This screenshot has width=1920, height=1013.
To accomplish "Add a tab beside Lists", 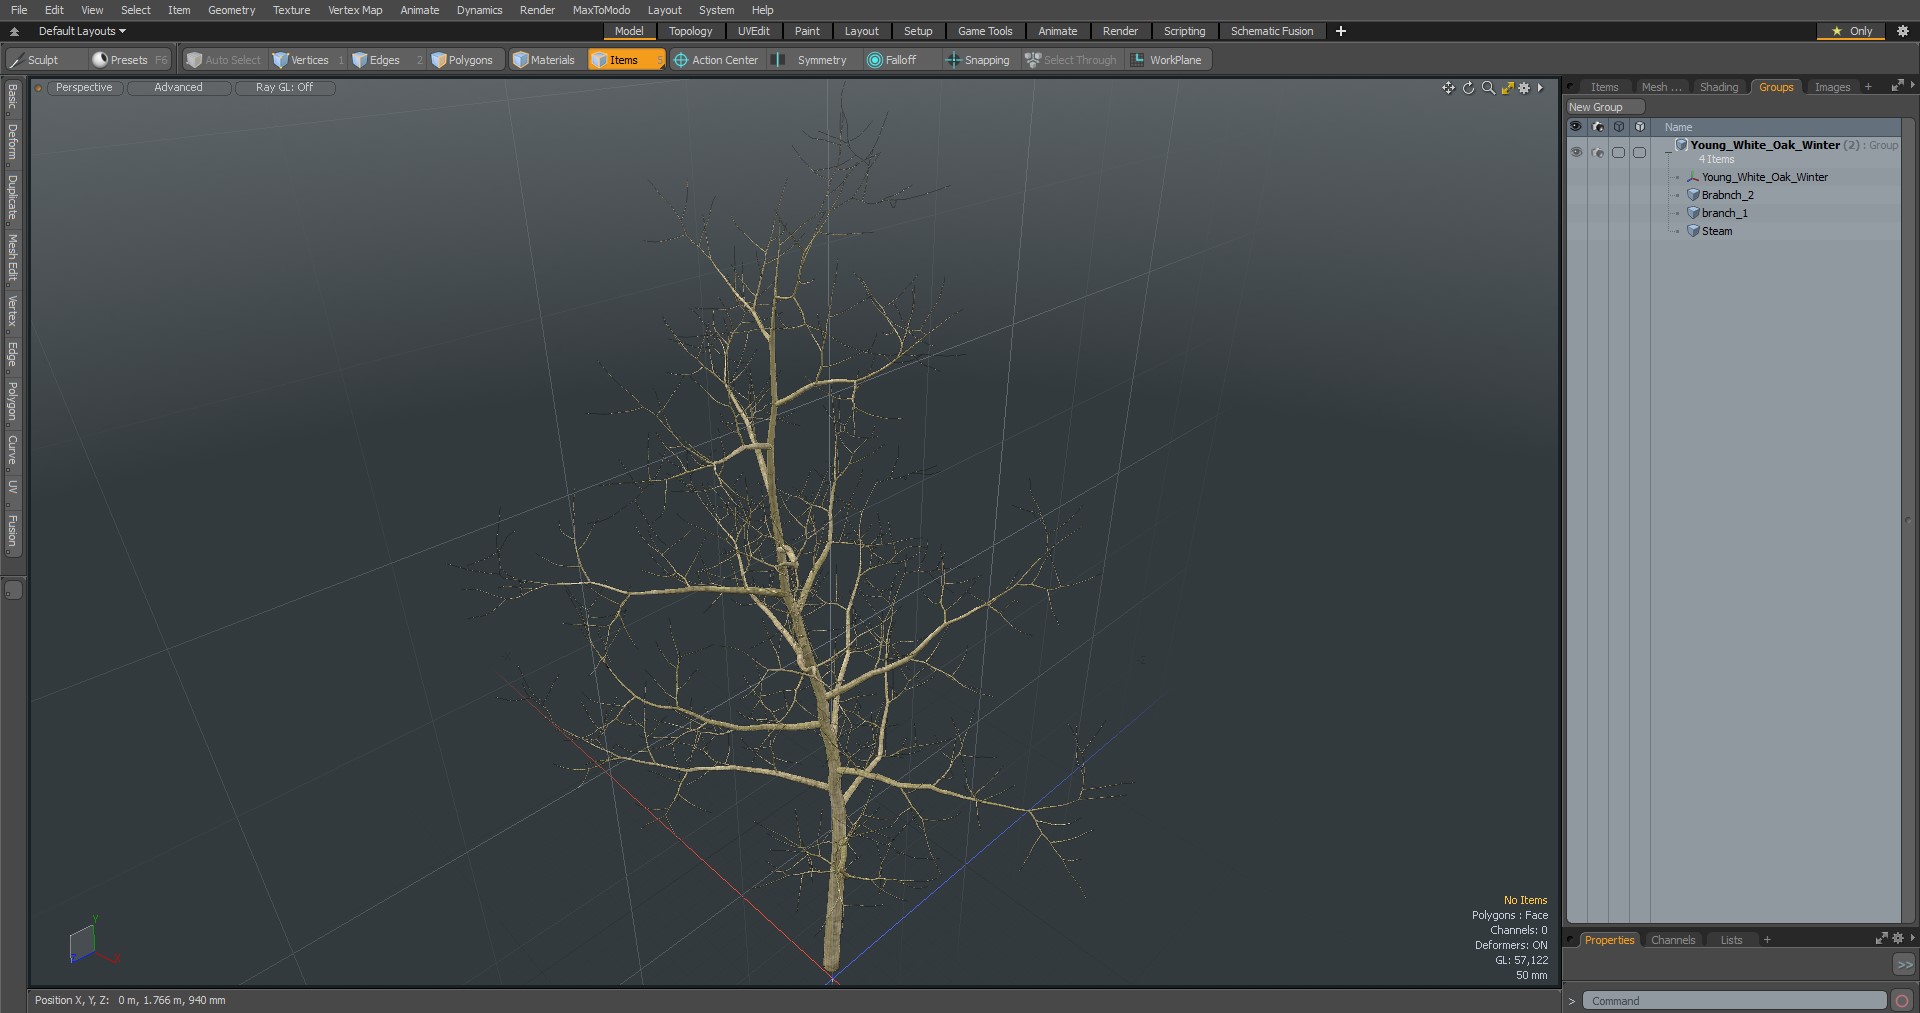I will [1767, 940].
